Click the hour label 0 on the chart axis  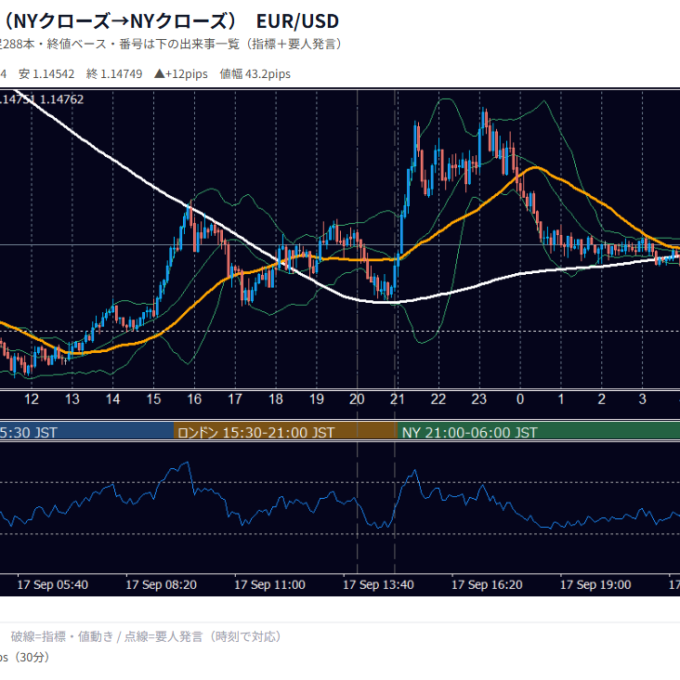tap(520, 399)
